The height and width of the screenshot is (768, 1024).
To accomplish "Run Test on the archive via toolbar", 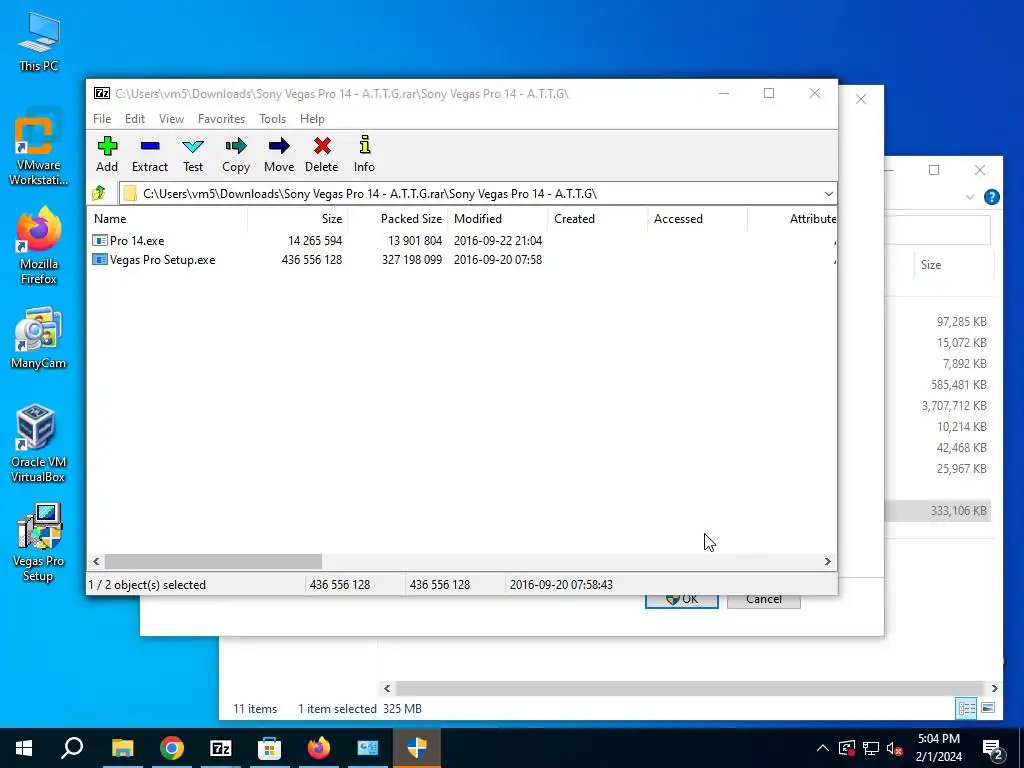I will coord(193,154).
